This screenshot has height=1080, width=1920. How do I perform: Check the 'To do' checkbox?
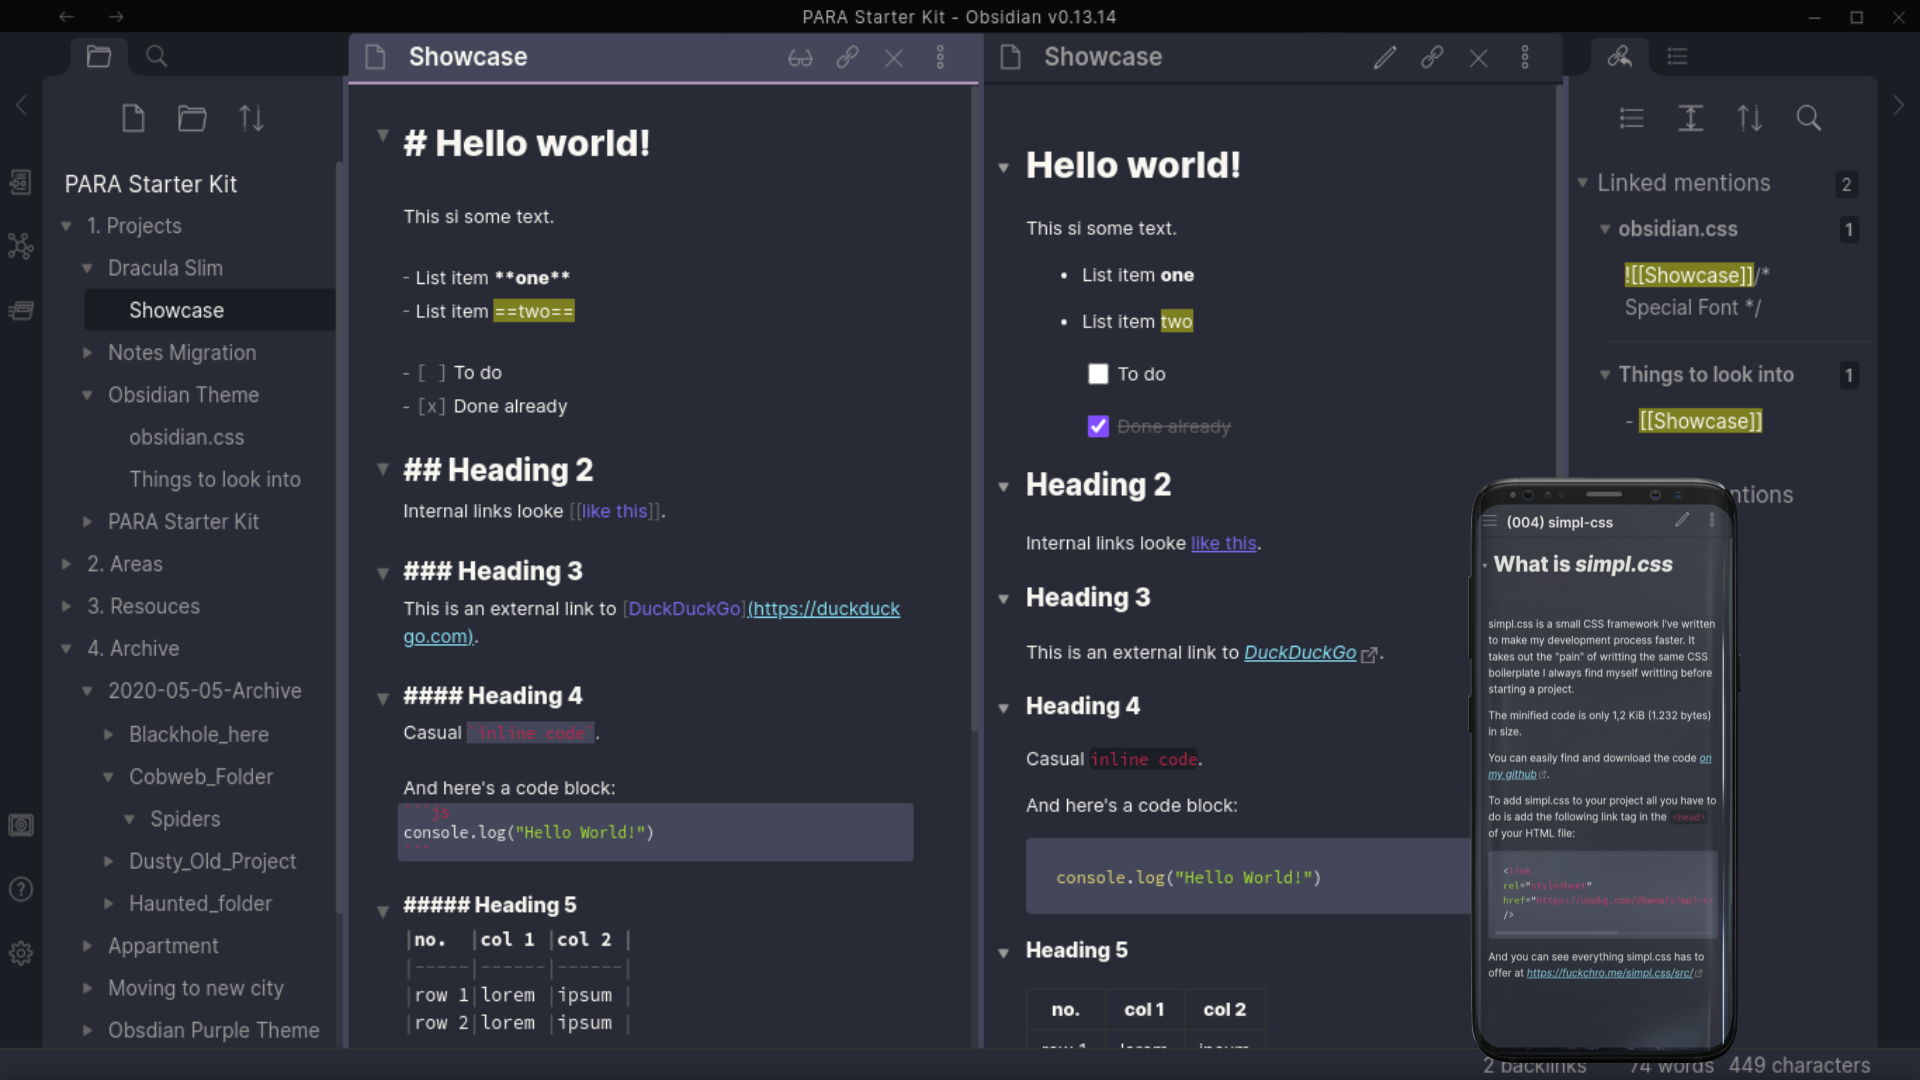click(1098, 374)
